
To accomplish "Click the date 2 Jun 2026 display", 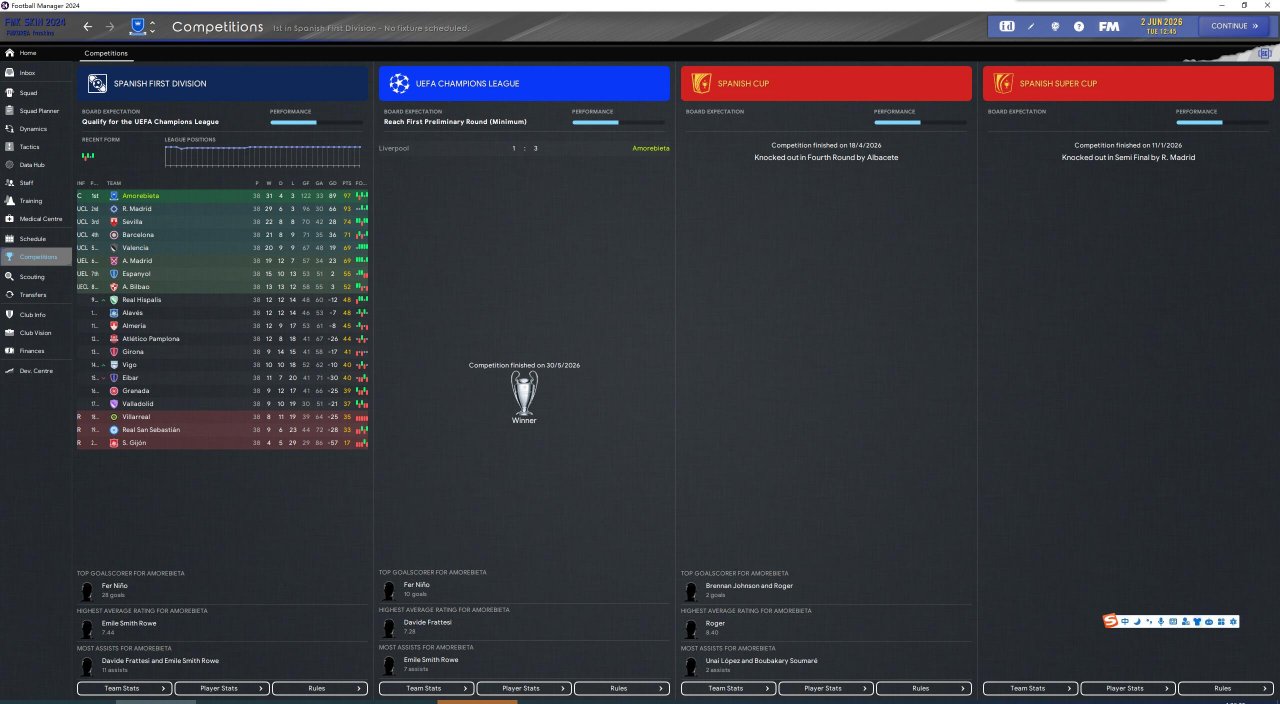I will tap(1164, 26).
